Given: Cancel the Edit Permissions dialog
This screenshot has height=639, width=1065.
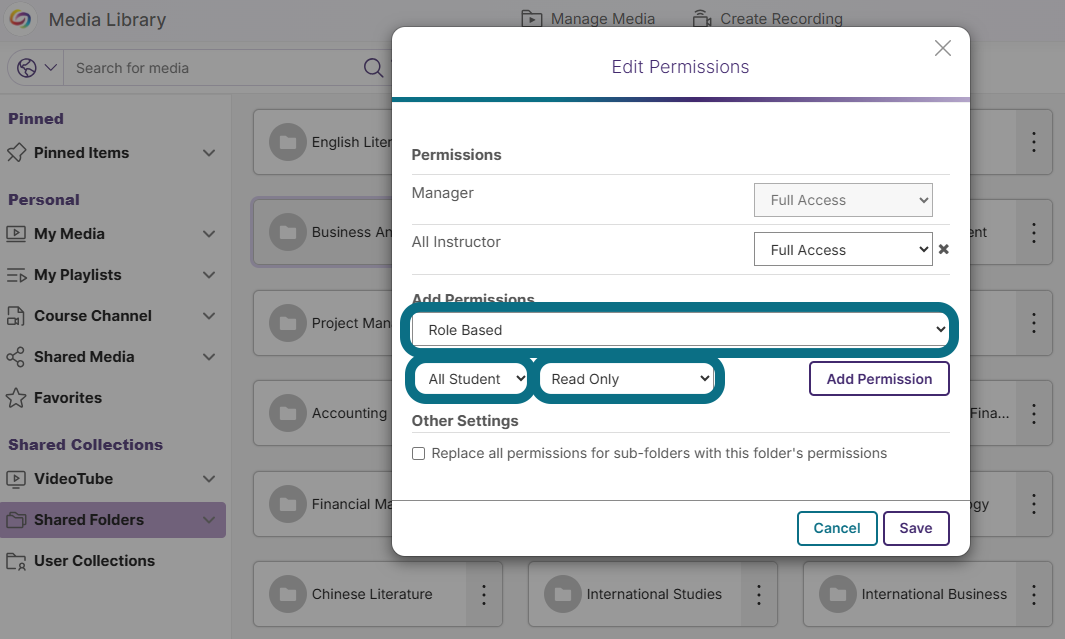Looking at the screenshot, I should pos(836,528).
